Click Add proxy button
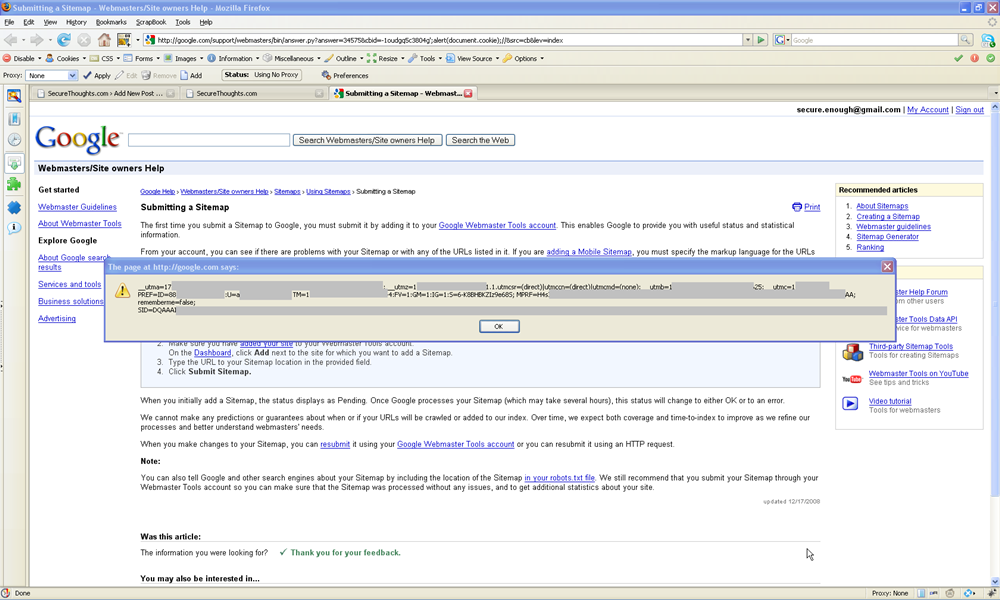 pyautogui.click(x=191, y=75)
